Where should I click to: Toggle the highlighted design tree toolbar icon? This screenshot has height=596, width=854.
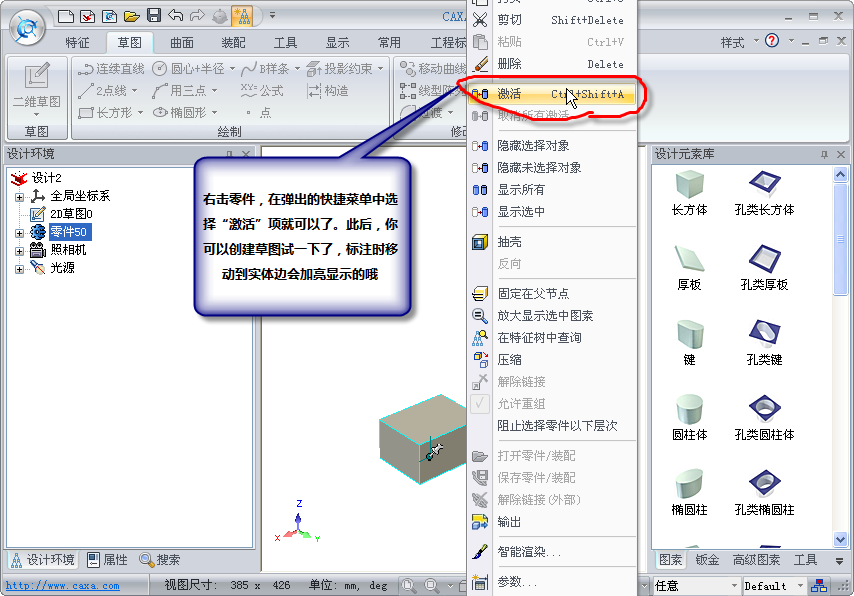click(242, 16)
